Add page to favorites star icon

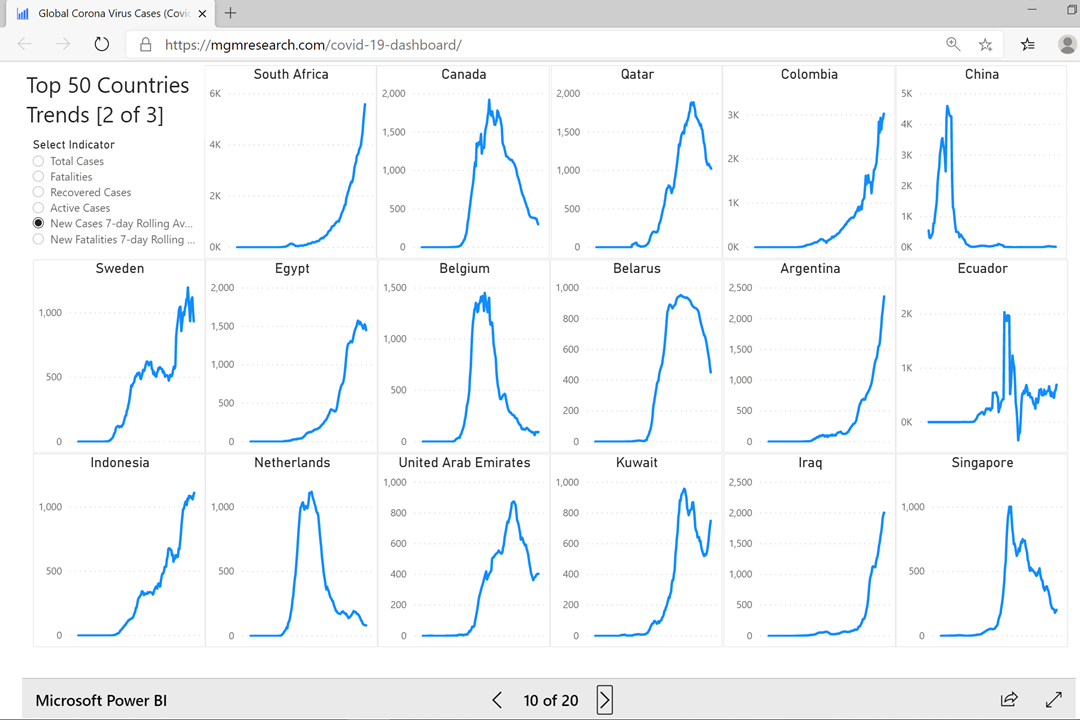coord(986,44)
